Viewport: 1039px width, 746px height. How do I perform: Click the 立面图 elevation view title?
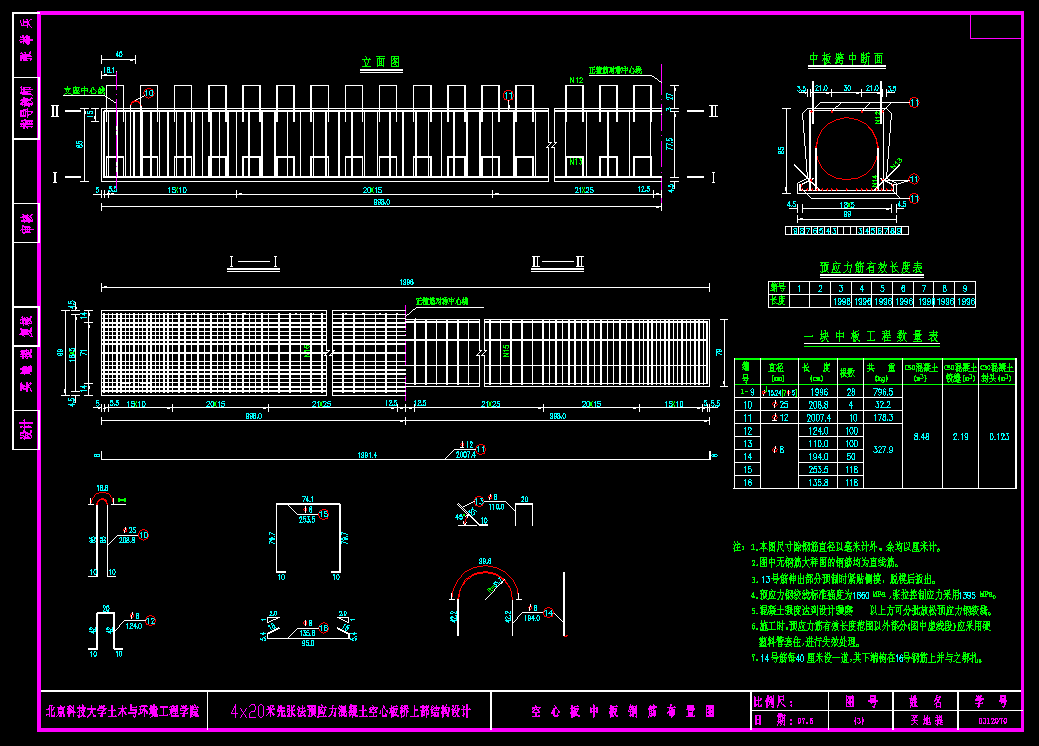381,63
